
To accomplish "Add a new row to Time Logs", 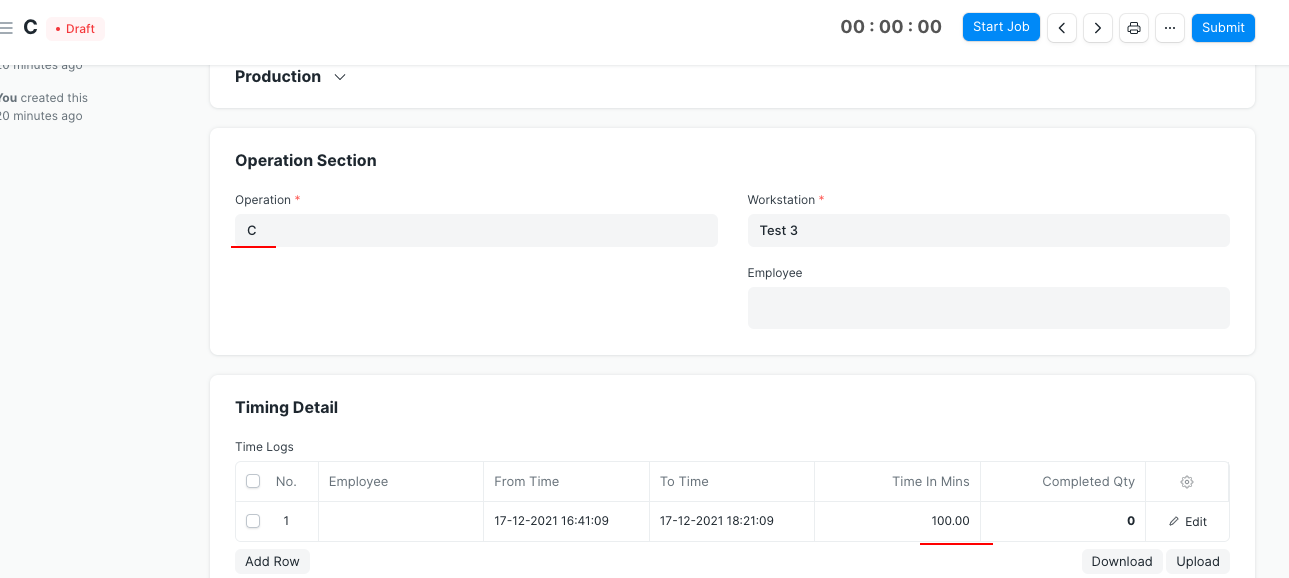I will click(x=272, y=561).
